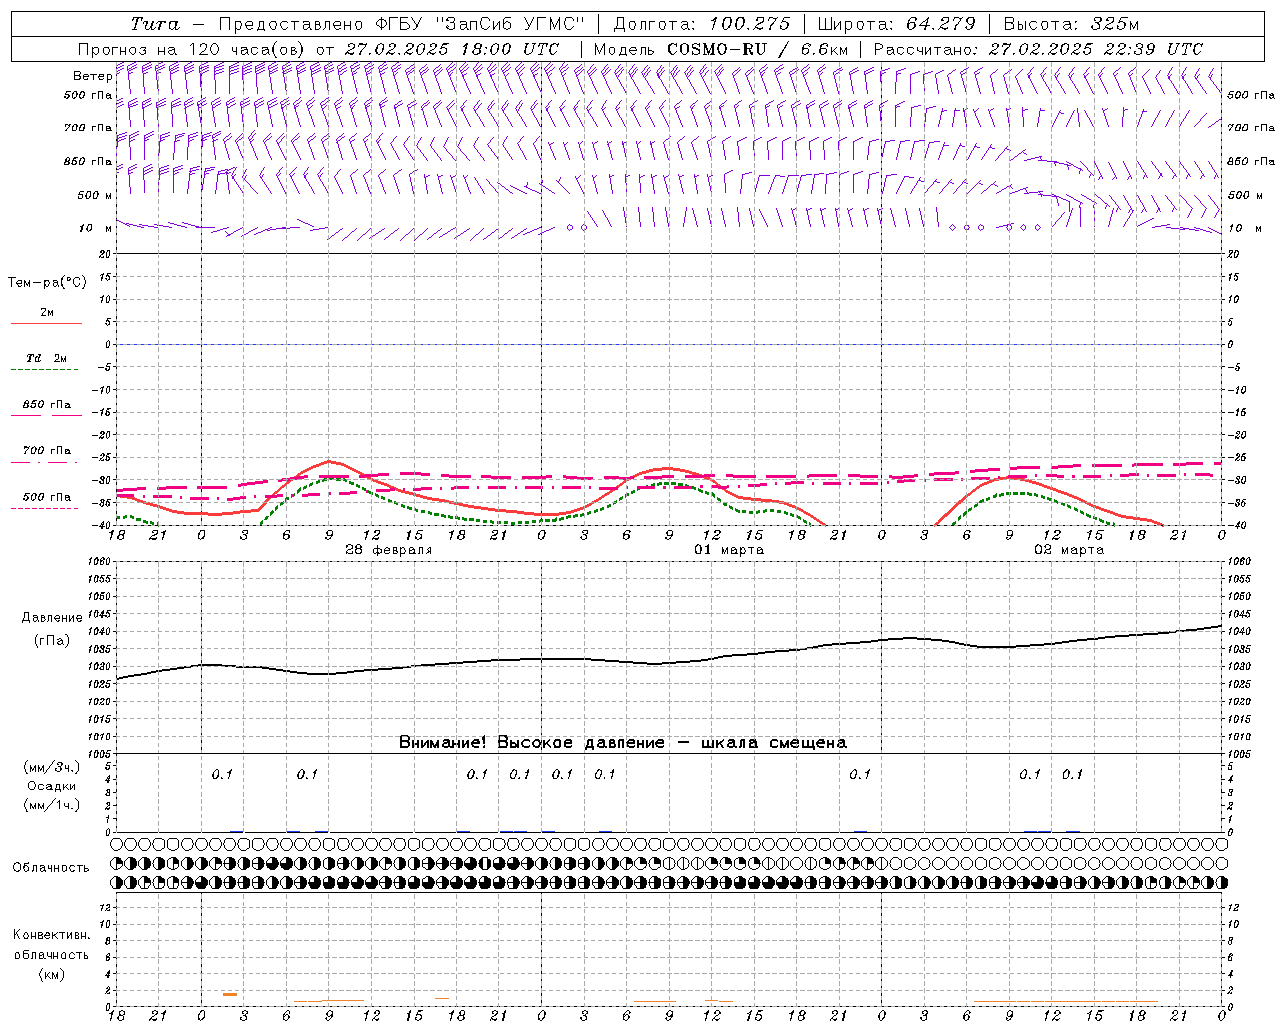Click the "28 февраля" date label
The image size is (1280, 1024).
click(388, 550)
